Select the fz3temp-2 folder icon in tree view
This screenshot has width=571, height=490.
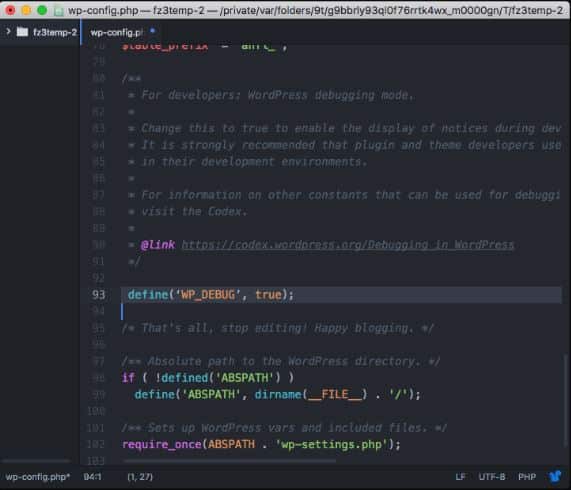pyautogui.click(x=22, y=32)
